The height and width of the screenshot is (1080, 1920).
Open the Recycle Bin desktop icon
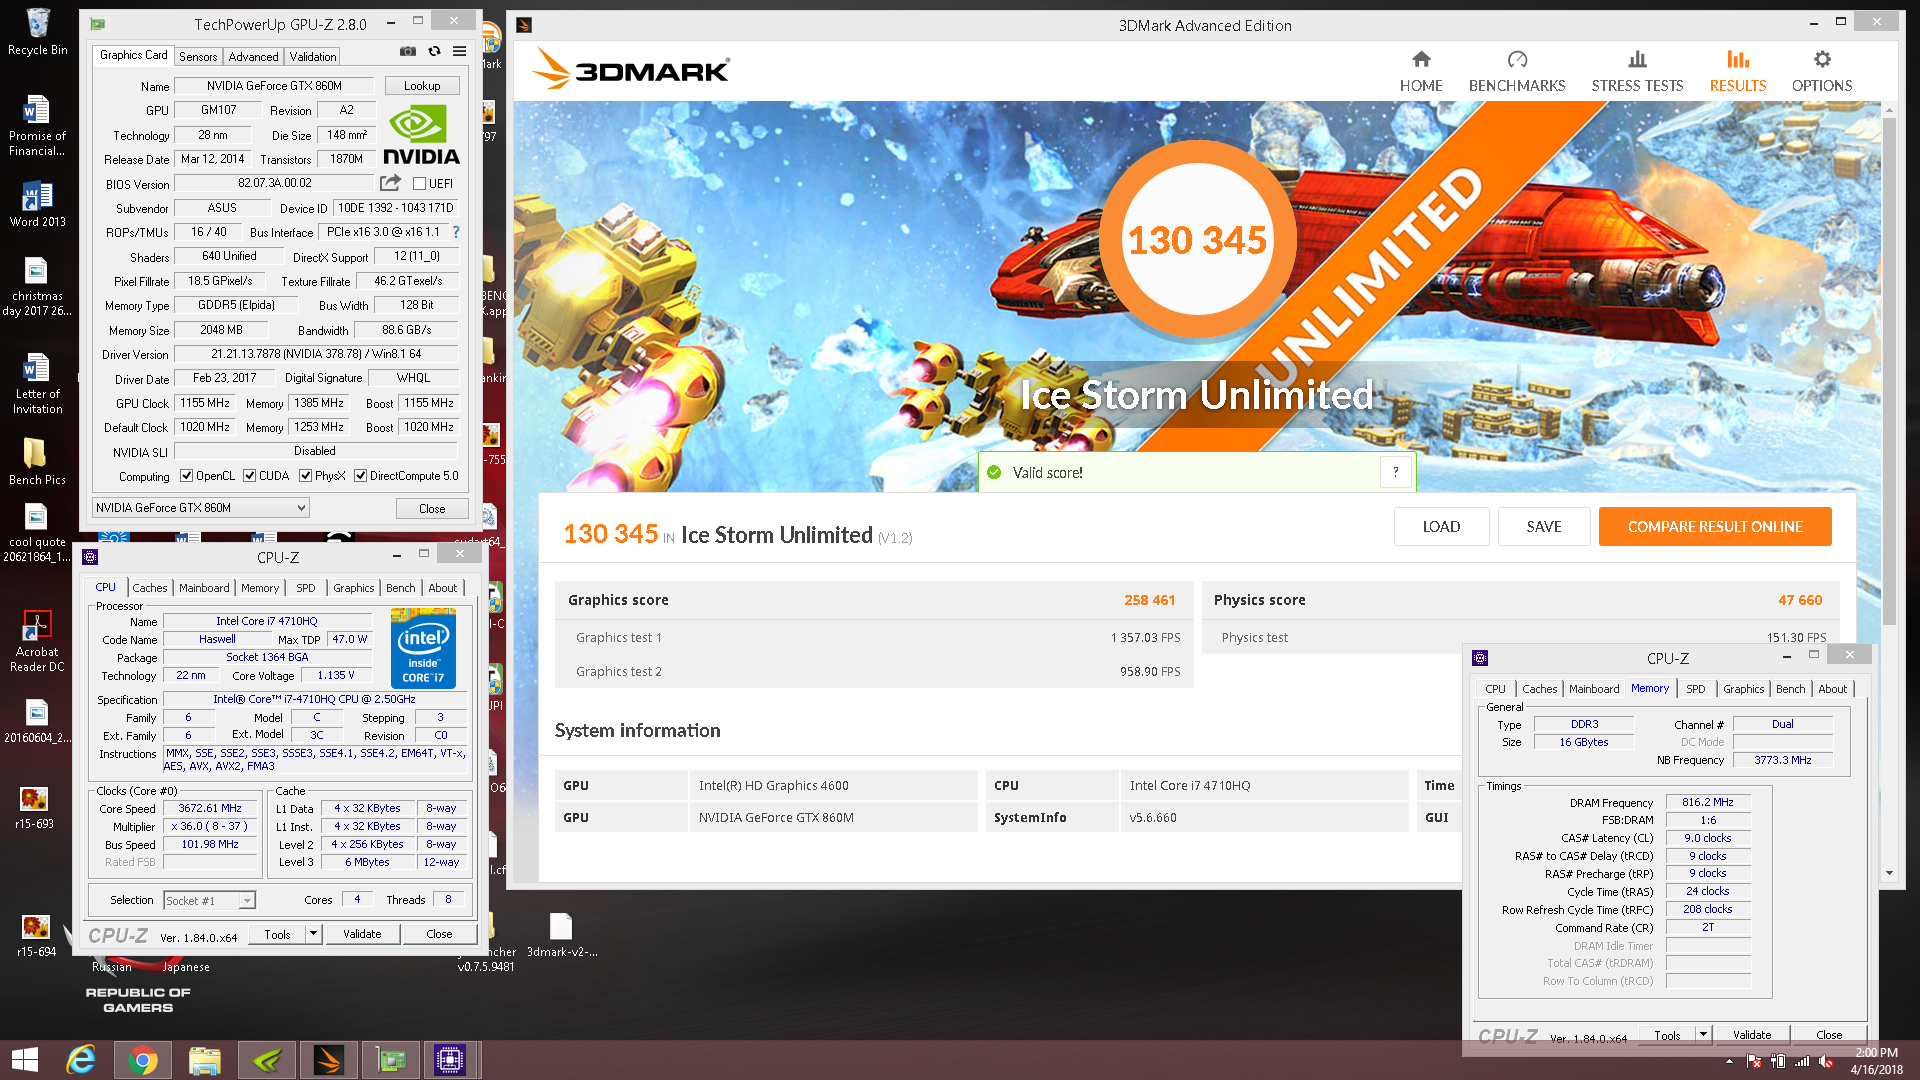point(38,31)
